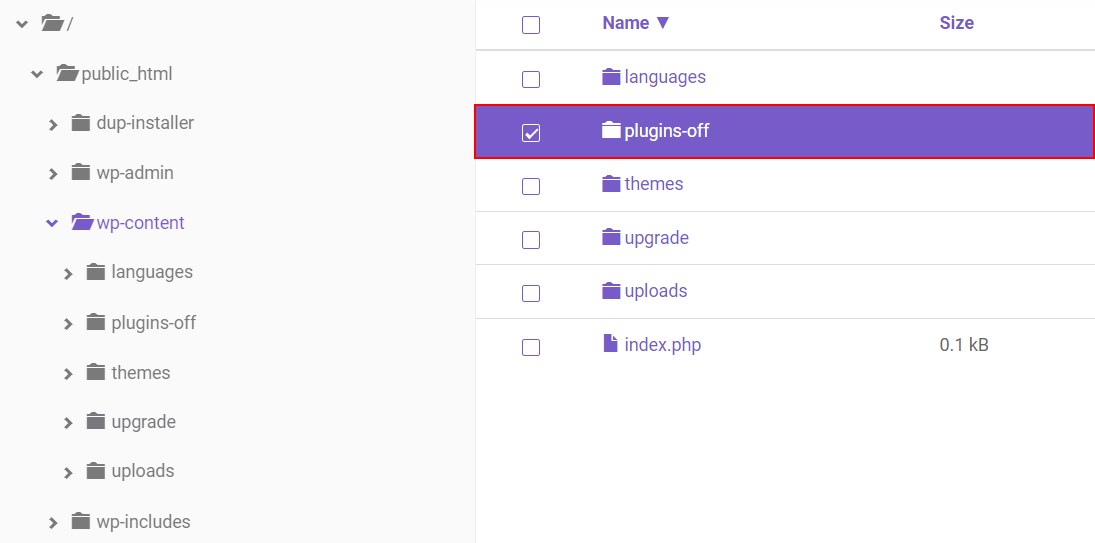Screen dimensions: 1095x543
Task: Open the themes folder link in file list
Action: [x=654, y=184]
